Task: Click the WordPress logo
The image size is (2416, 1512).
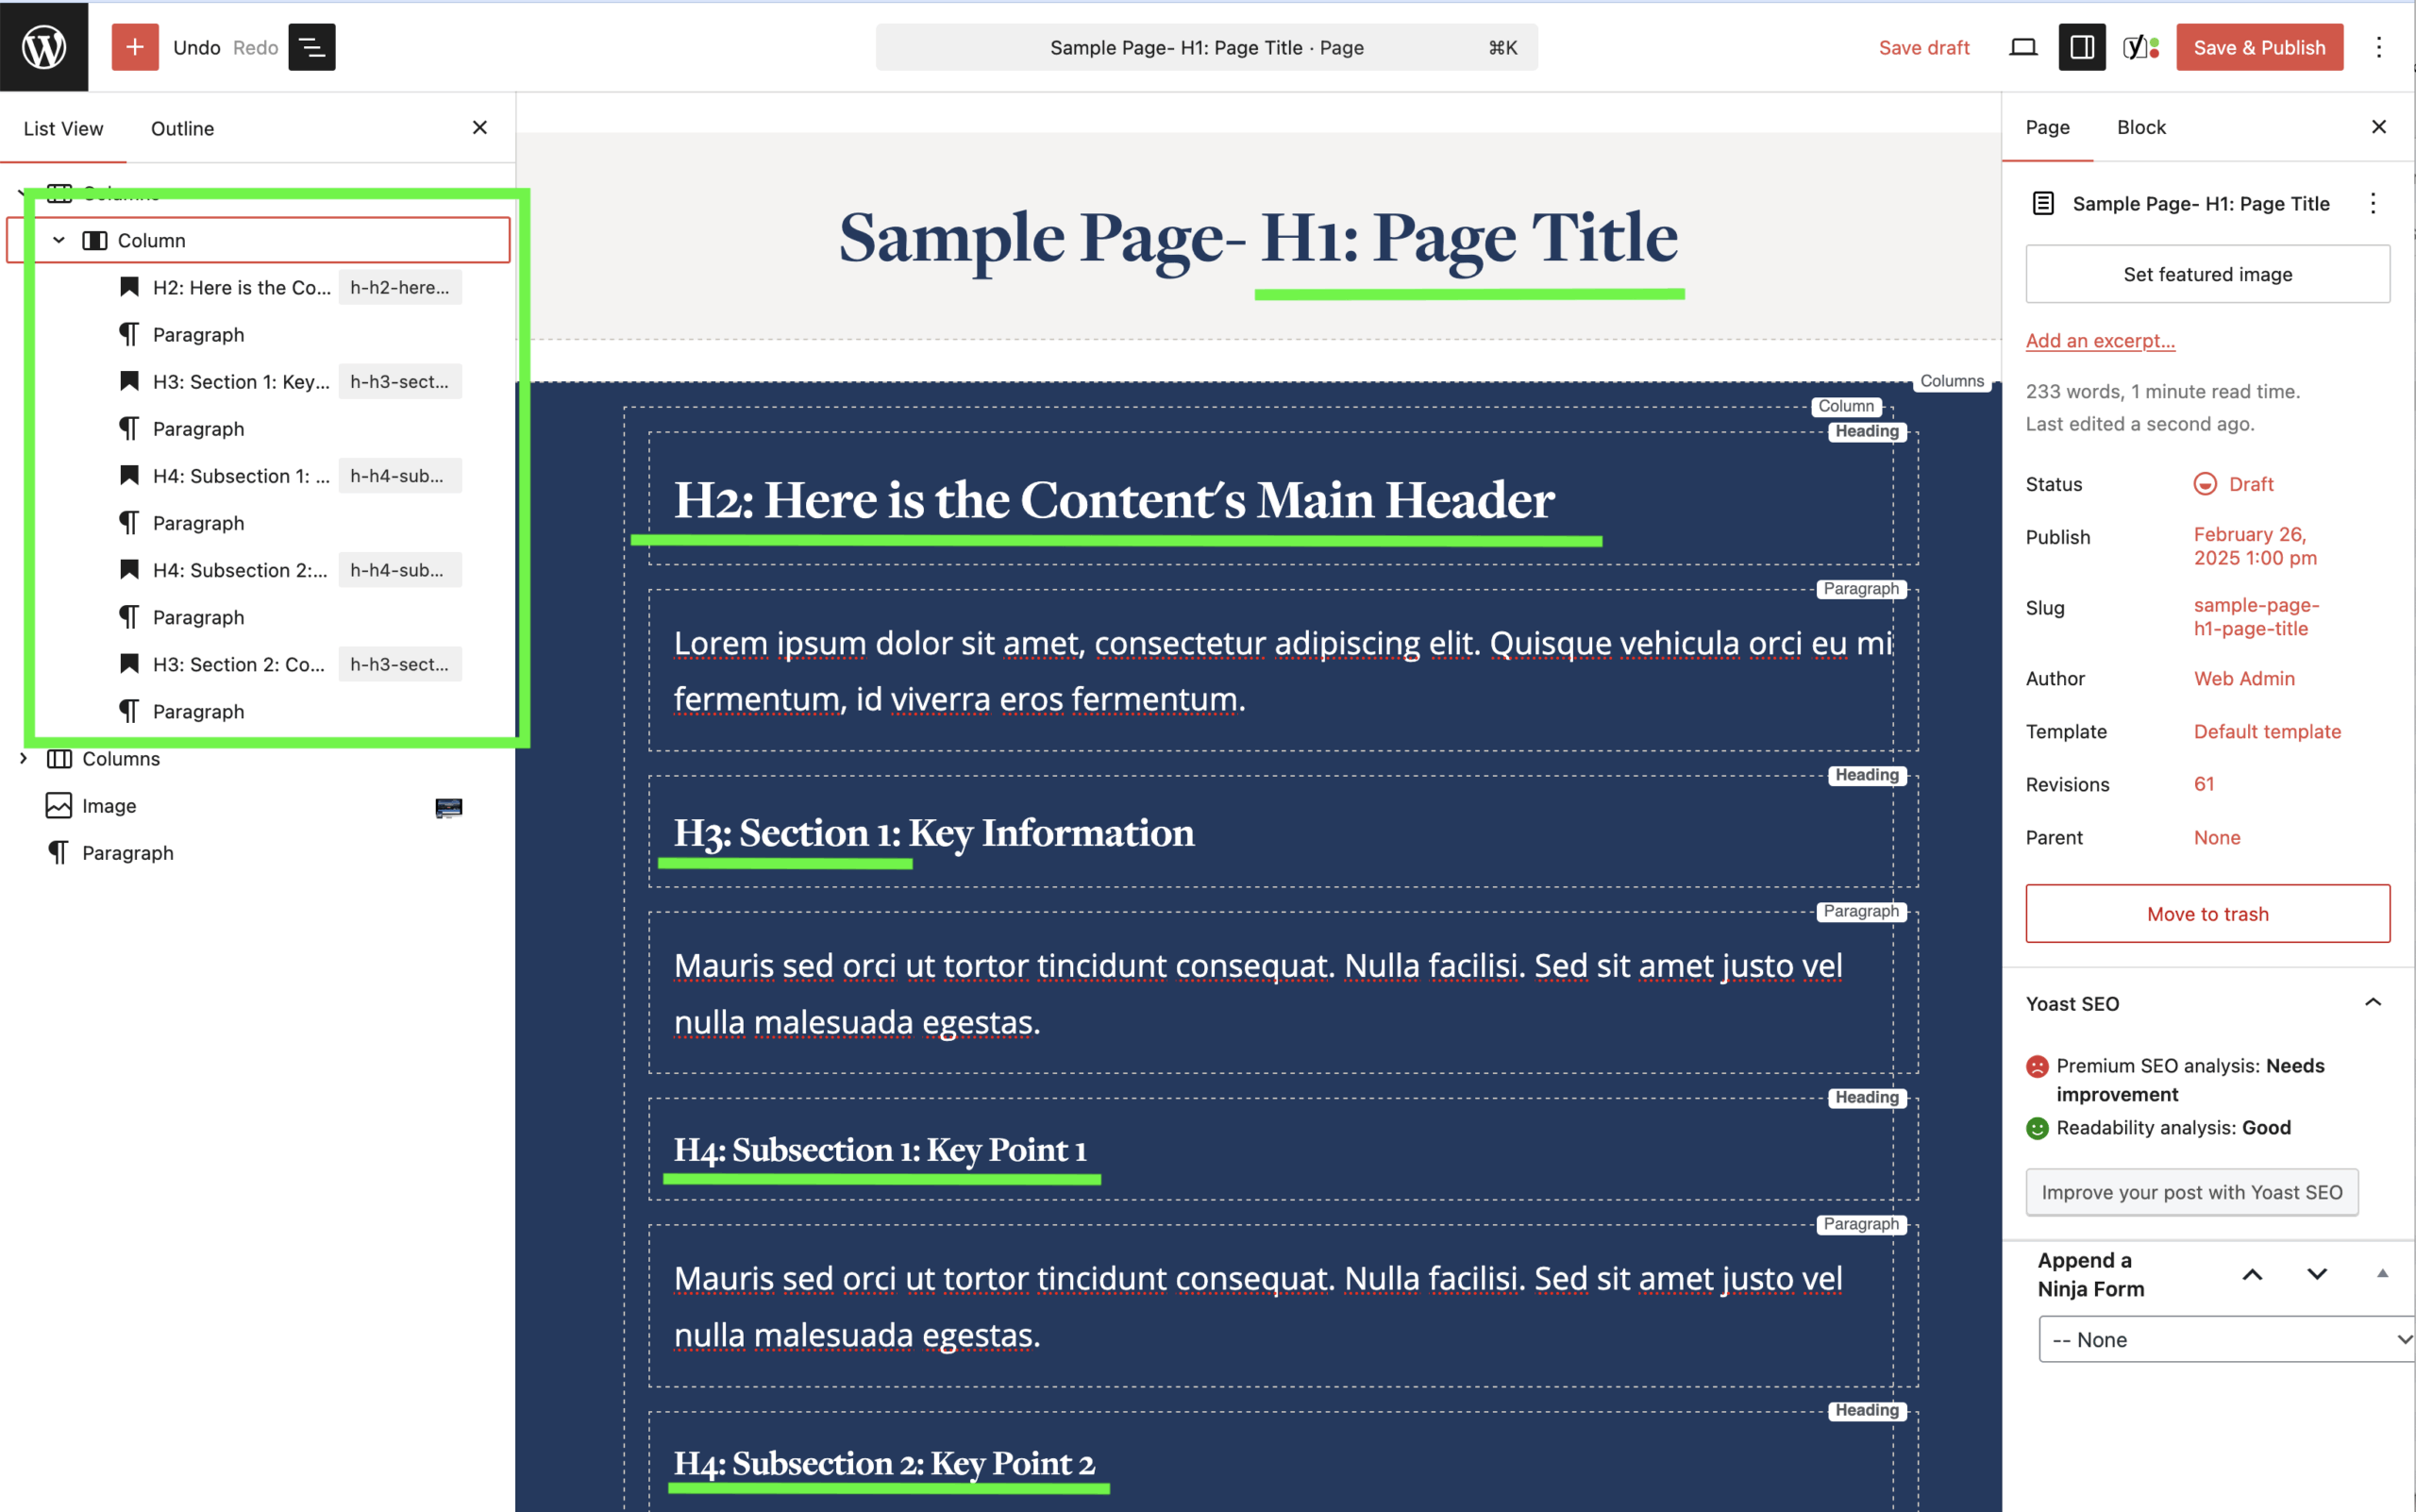Action: click(43, 45)
